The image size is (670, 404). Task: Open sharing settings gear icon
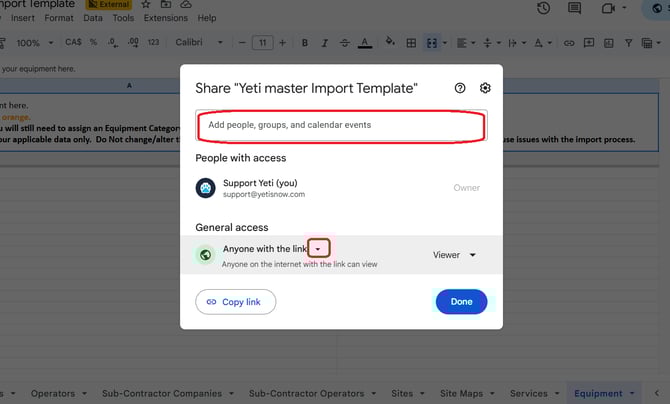pyautogui.click(x=485, y=88)
